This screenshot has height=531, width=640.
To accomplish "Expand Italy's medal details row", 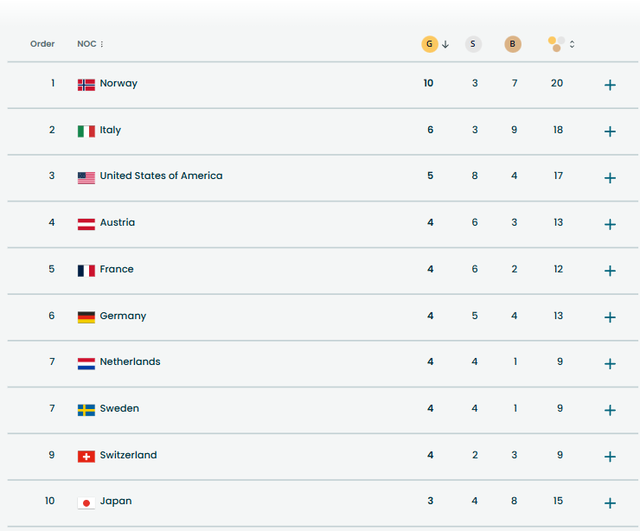I will [x=610, y=131].
